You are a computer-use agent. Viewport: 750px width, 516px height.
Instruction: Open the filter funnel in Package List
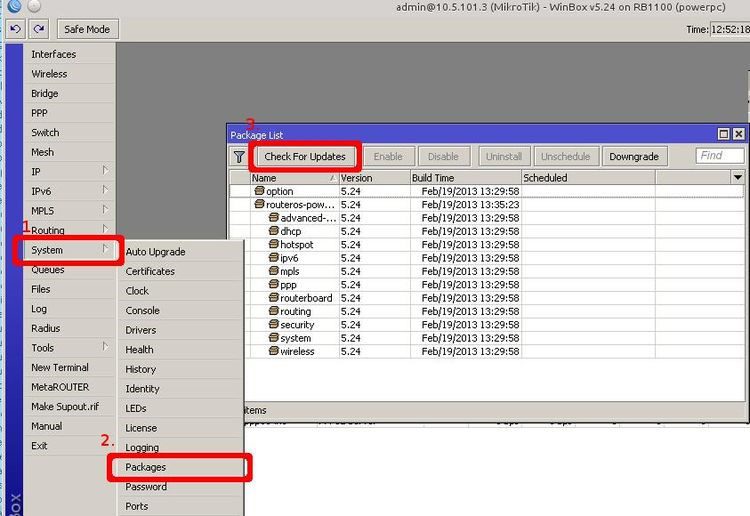[239, 157]
